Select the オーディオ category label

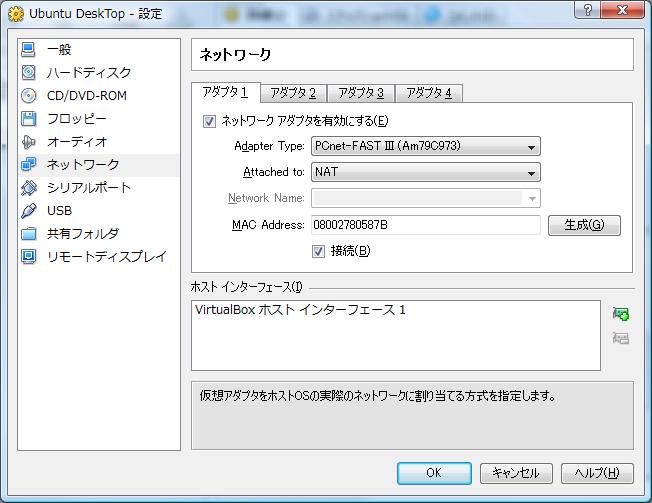coord(77,142)
